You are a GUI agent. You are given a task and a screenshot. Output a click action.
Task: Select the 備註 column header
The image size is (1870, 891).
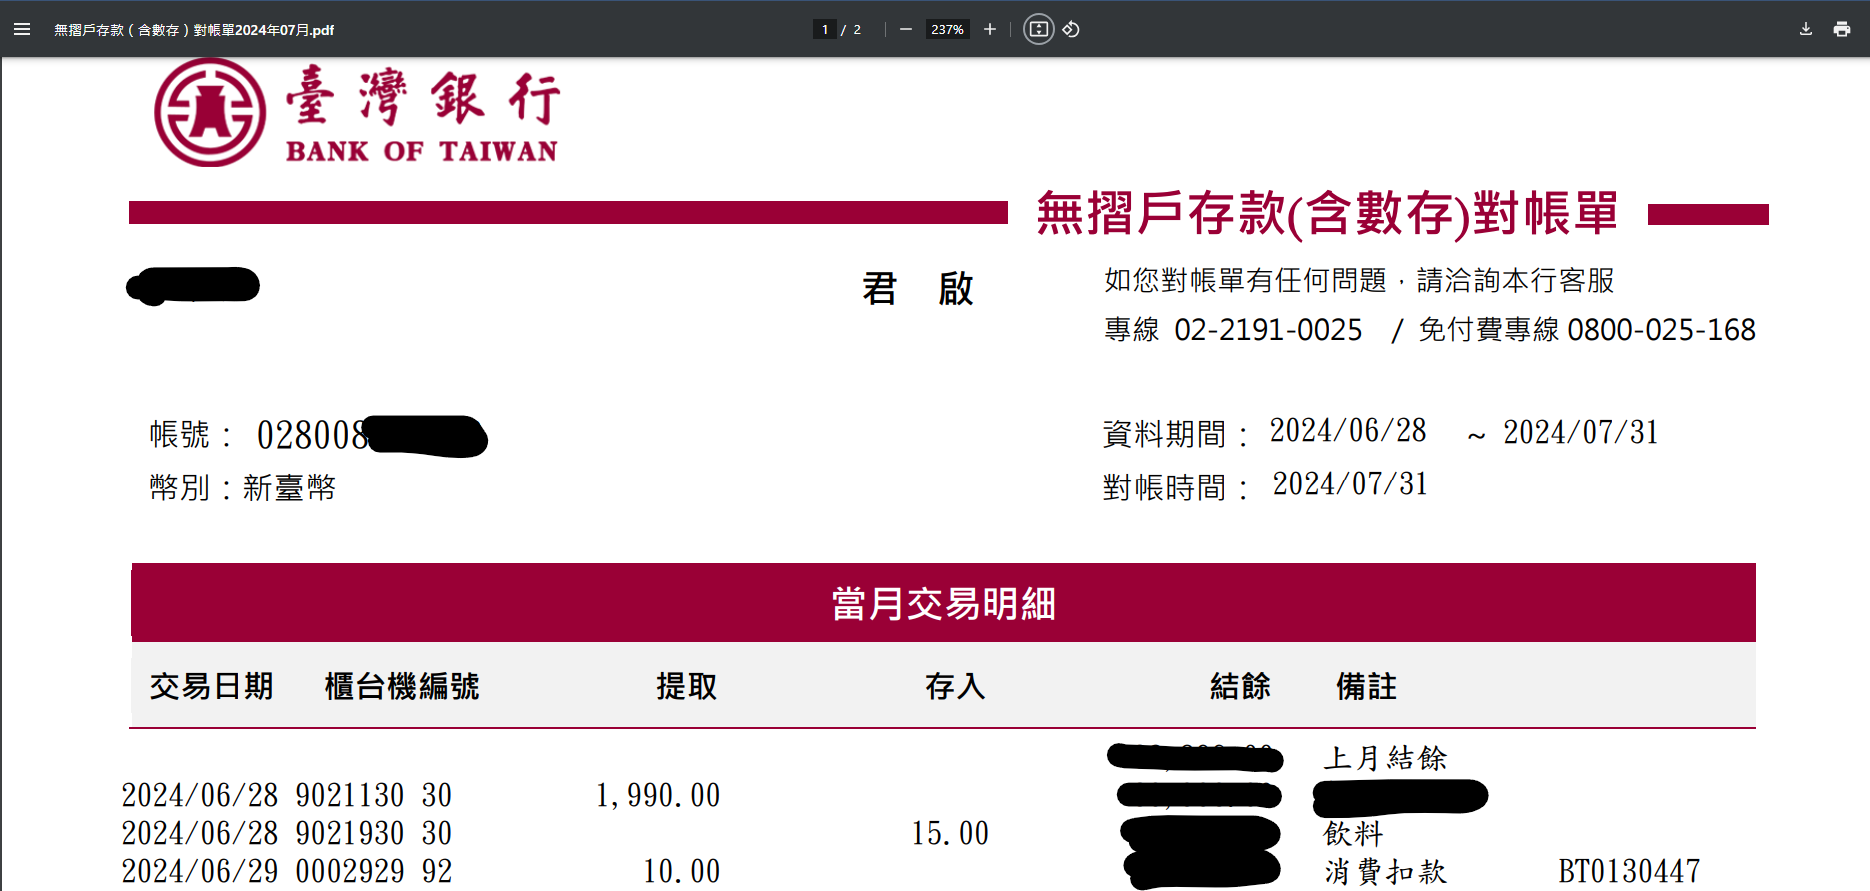tap(1366, 686)
